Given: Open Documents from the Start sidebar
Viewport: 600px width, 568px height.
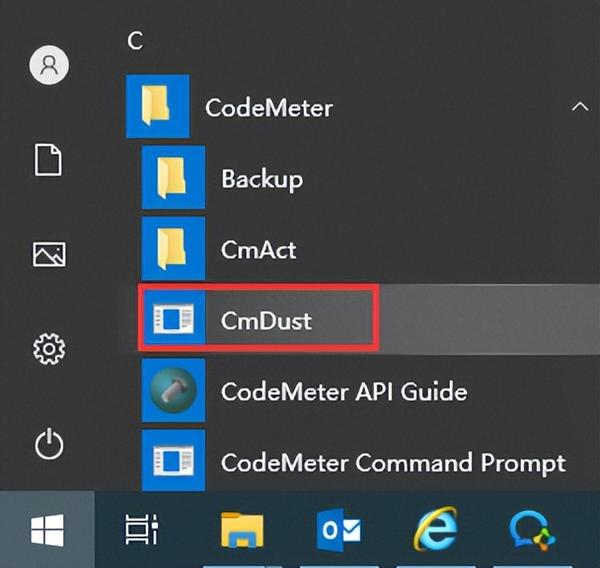Looking at the screenshot, I should tap(49, 160).
